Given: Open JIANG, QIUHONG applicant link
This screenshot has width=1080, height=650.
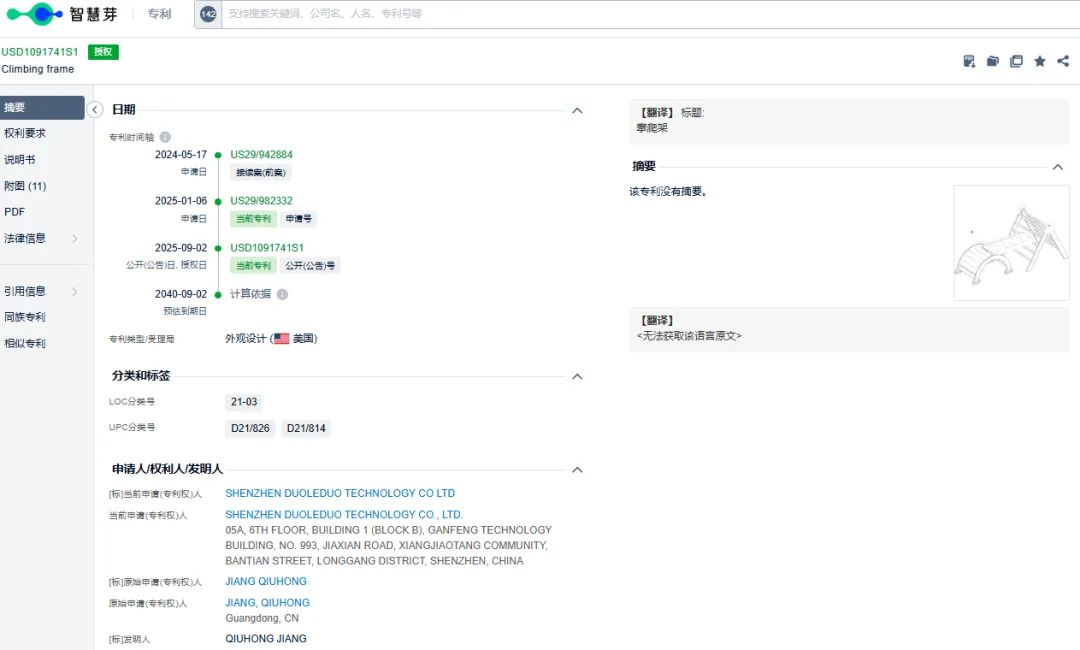Looking at the screenshot, I should 267,602.
